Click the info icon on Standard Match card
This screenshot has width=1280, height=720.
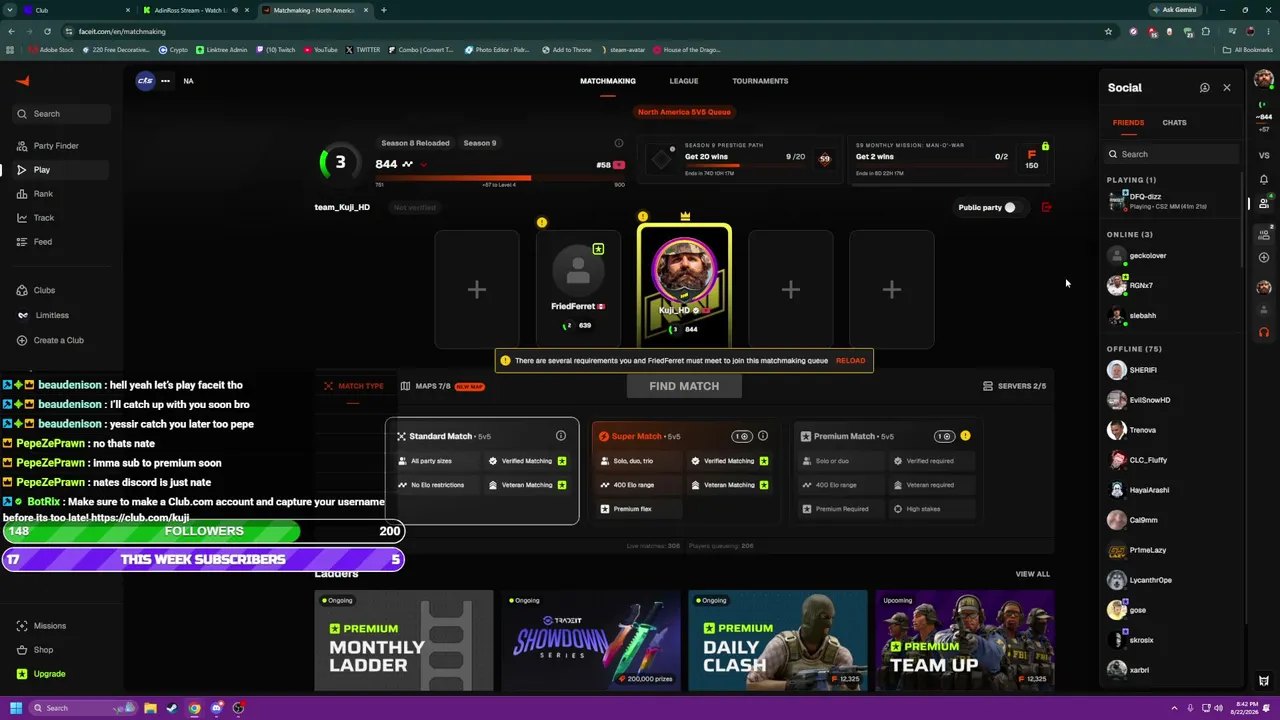561,436
